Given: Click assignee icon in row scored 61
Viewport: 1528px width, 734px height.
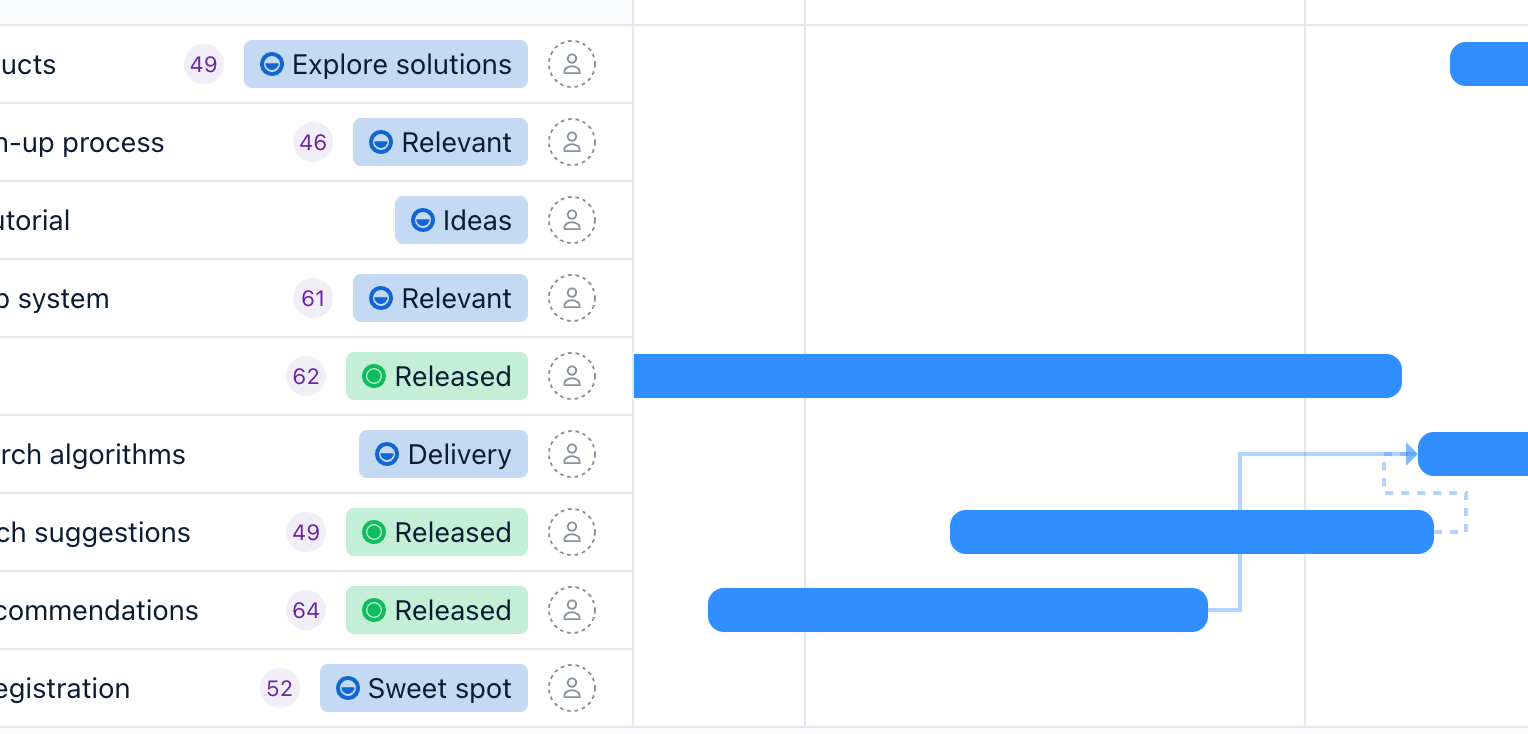Looking at the screenshot, I should coord(571,298).
